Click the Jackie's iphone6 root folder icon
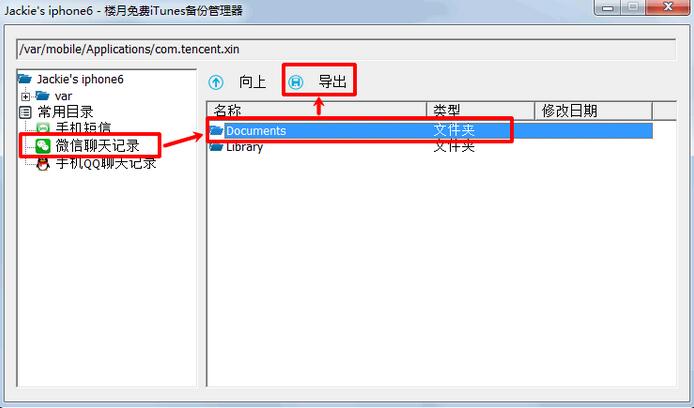694x408 pixels. coord(25,79)
